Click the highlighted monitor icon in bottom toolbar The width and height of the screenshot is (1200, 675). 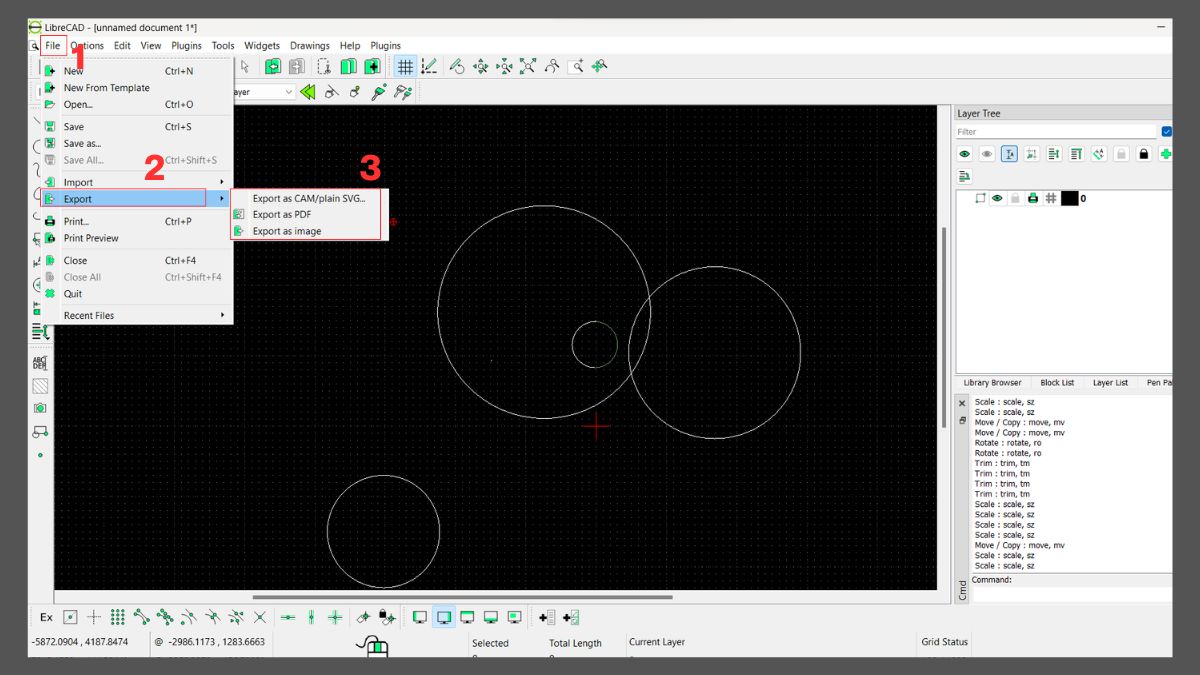(x=444, y=617)
